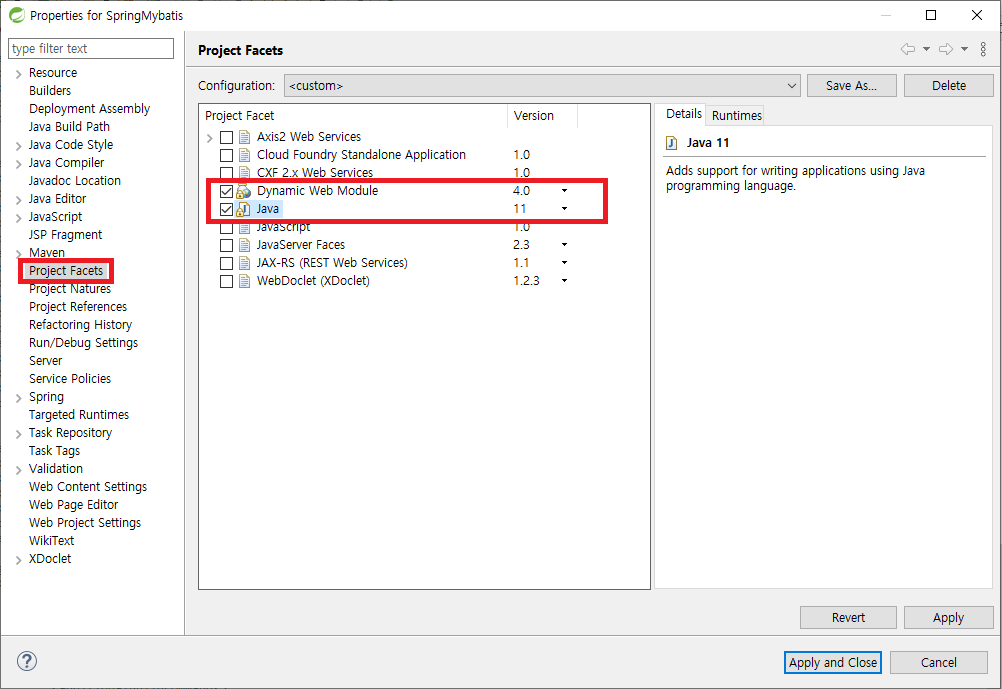1002x689 pixels.
Task: Select Deployment Assembly page
Action: (89, 109)
